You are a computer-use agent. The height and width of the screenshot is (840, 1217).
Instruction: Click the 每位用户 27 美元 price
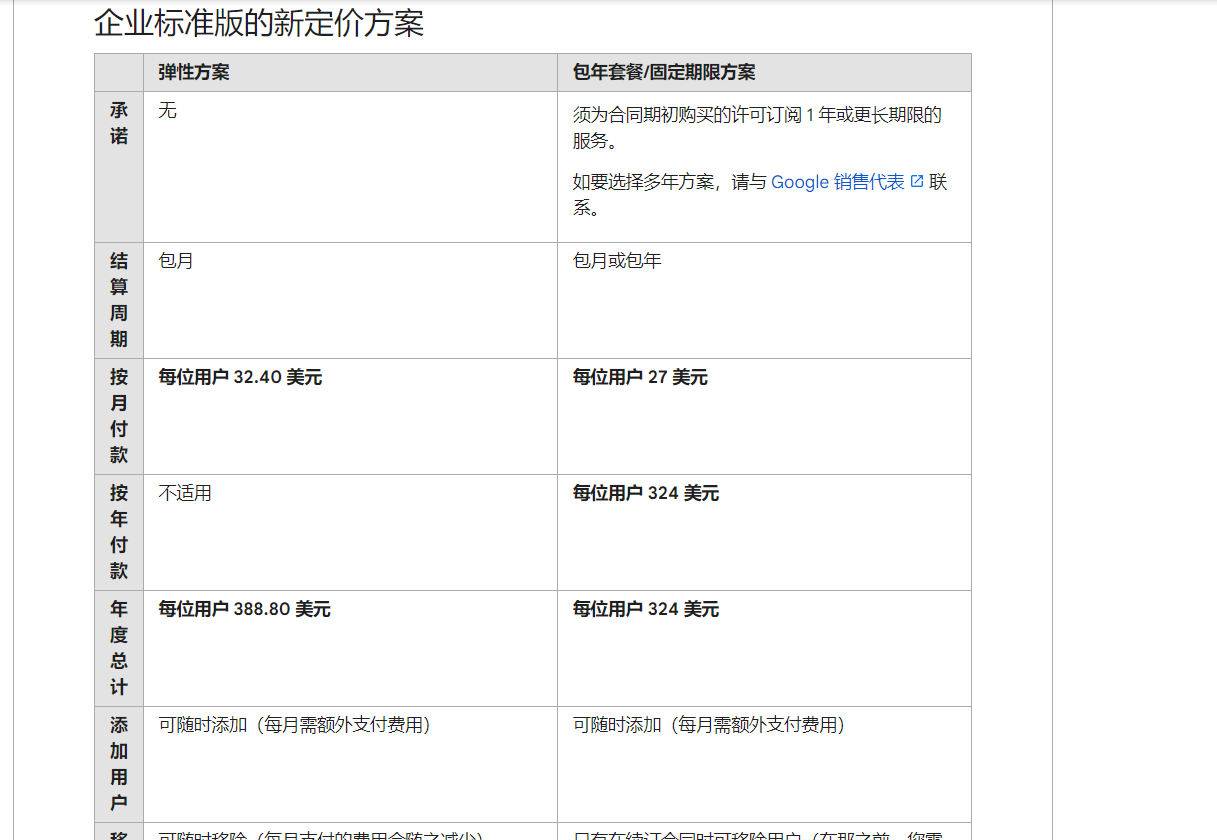(640, 377)
